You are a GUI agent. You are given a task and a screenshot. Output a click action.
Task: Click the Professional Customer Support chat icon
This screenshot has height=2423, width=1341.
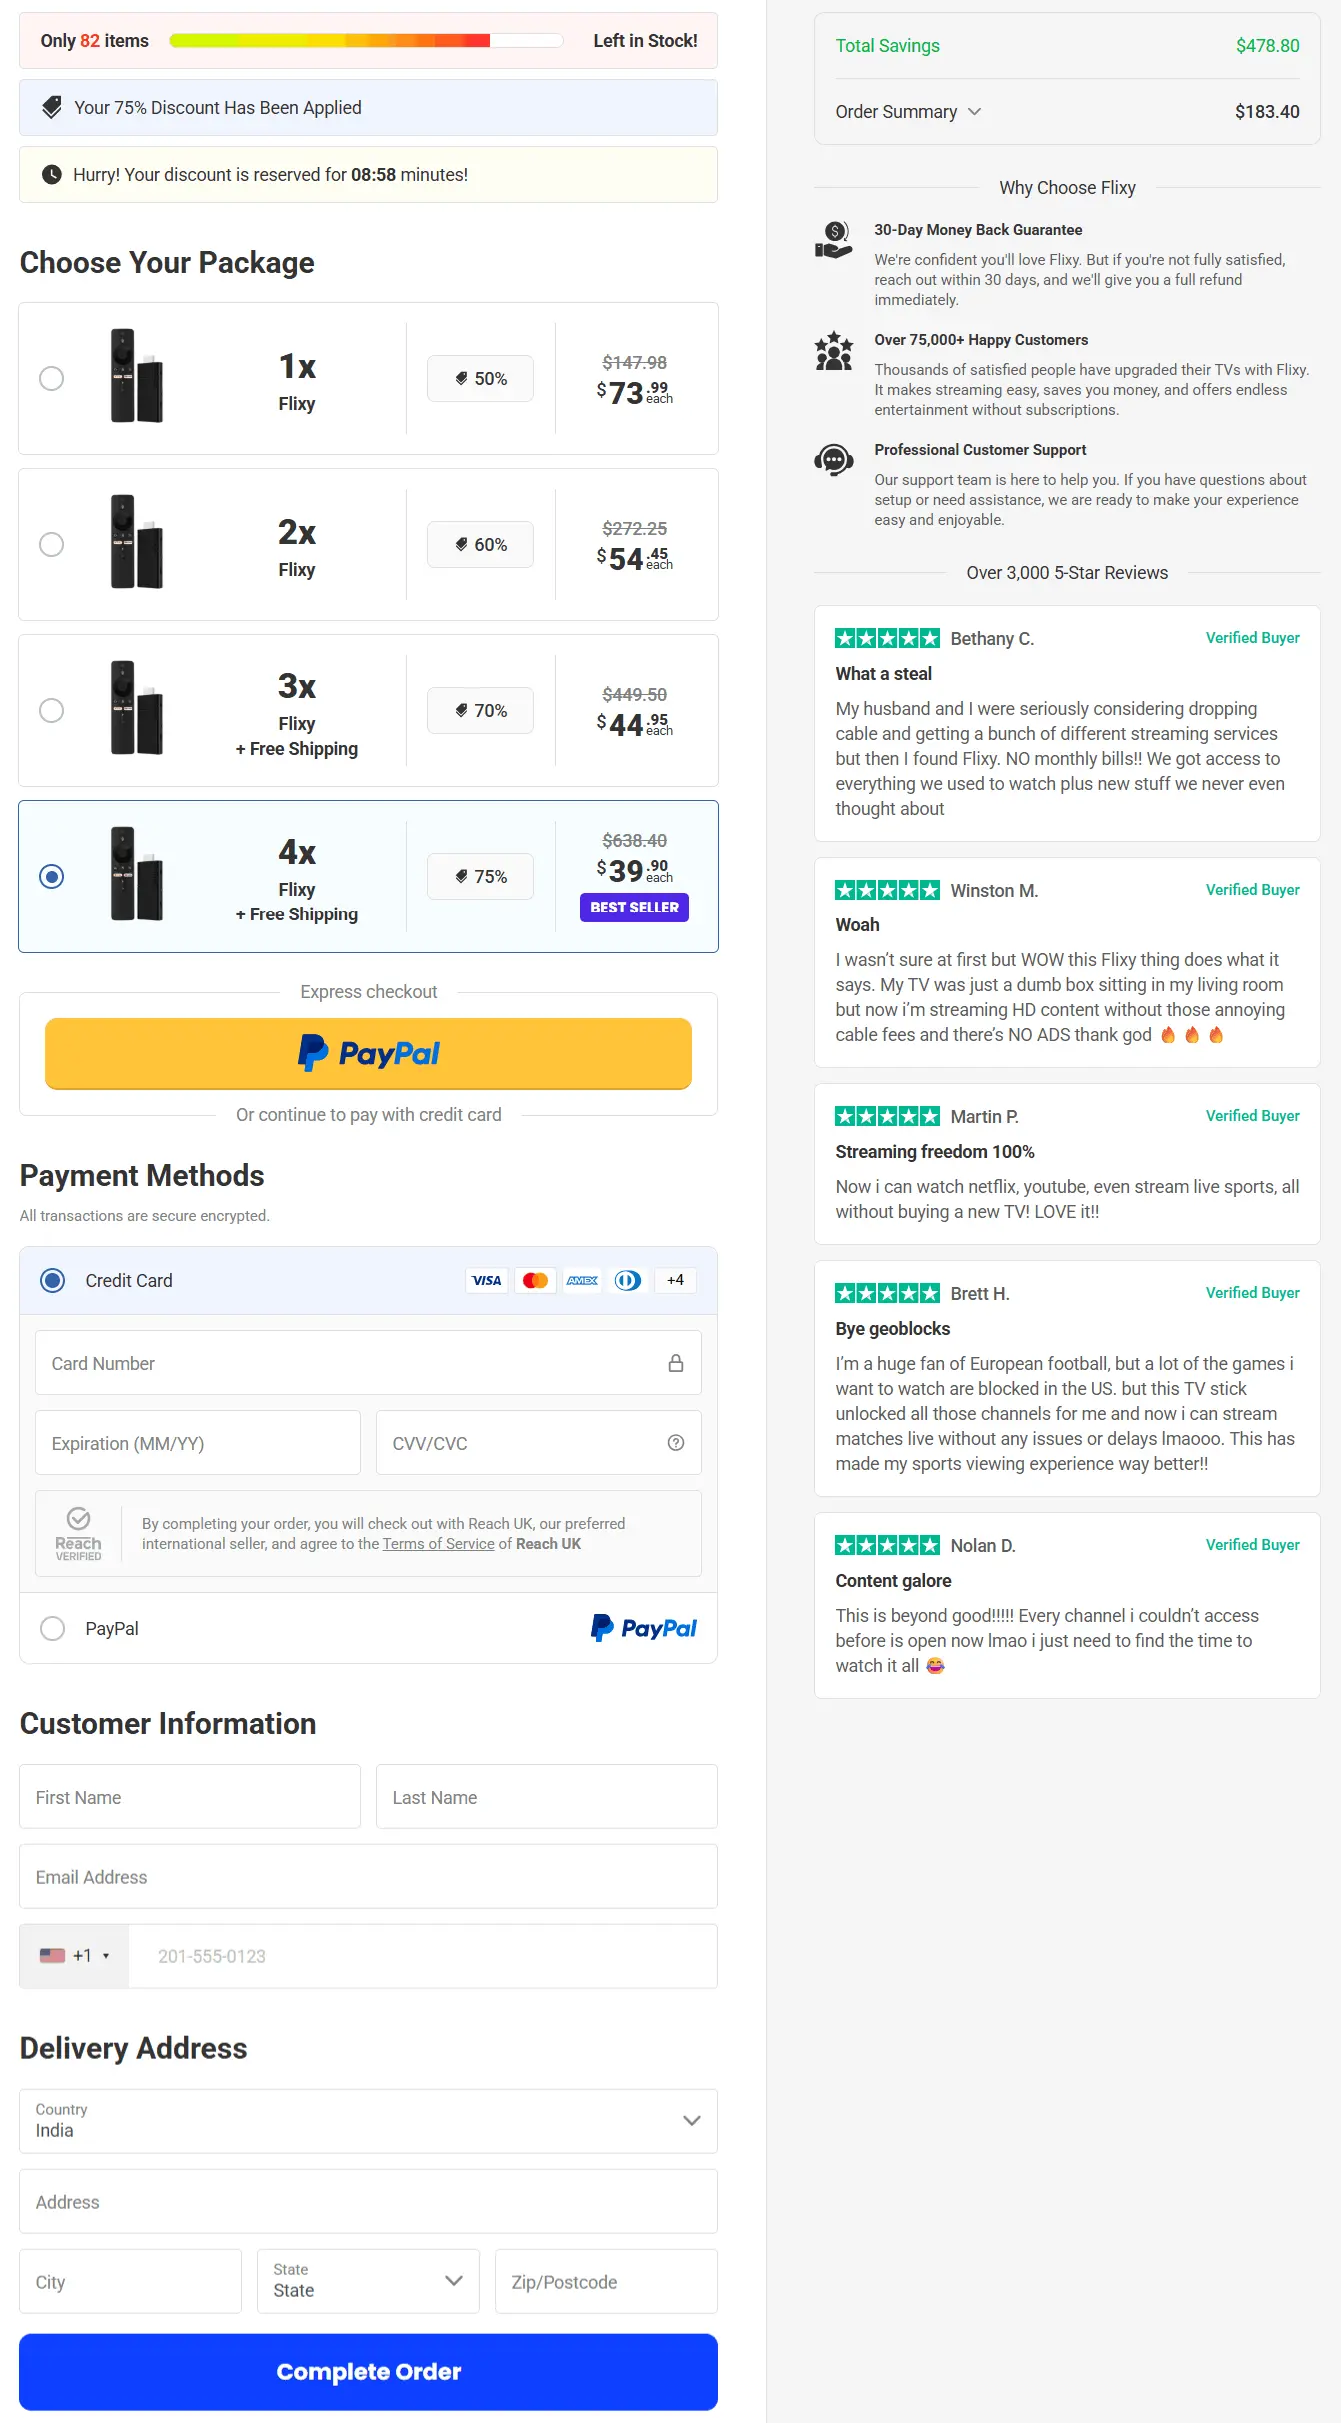point(832,460)
